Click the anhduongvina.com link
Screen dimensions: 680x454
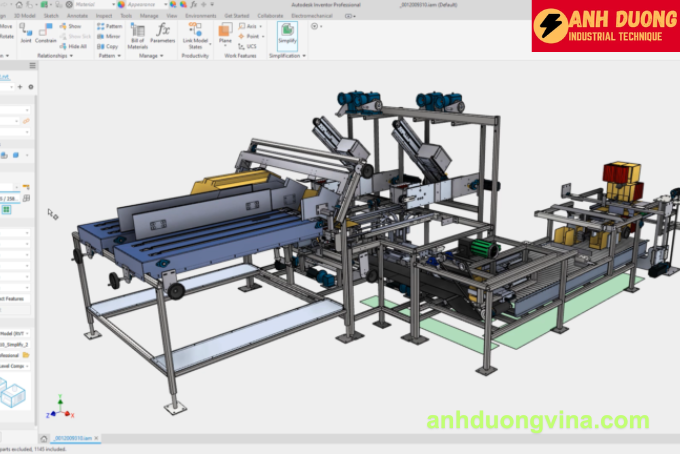click(537, 421)
